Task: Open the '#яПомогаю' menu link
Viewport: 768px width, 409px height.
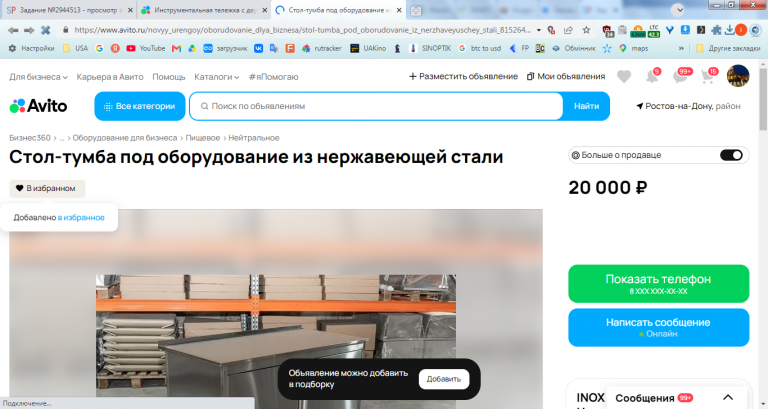Action: click(x=273, y=77)
